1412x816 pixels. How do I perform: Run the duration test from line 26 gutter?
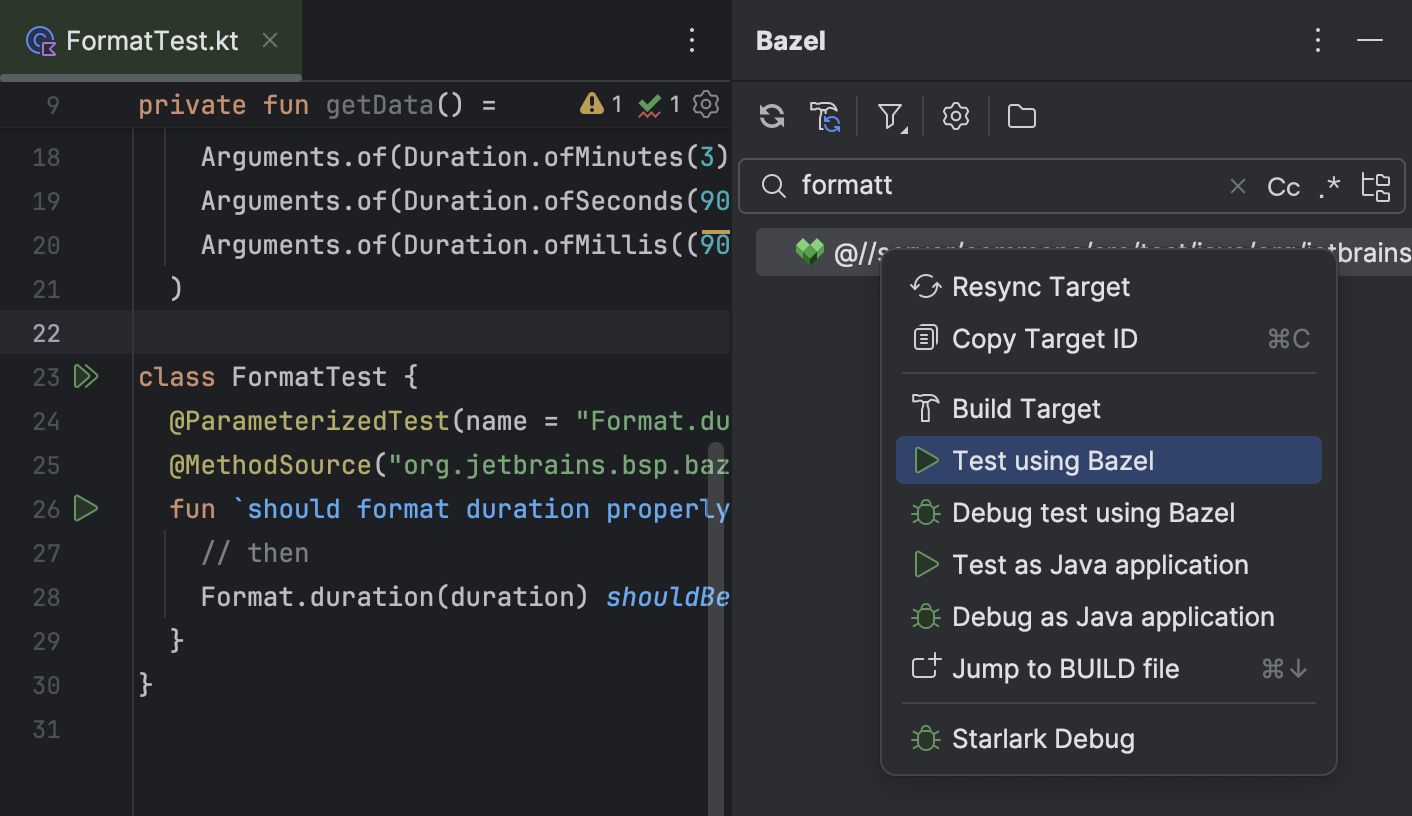pos(86,509)
